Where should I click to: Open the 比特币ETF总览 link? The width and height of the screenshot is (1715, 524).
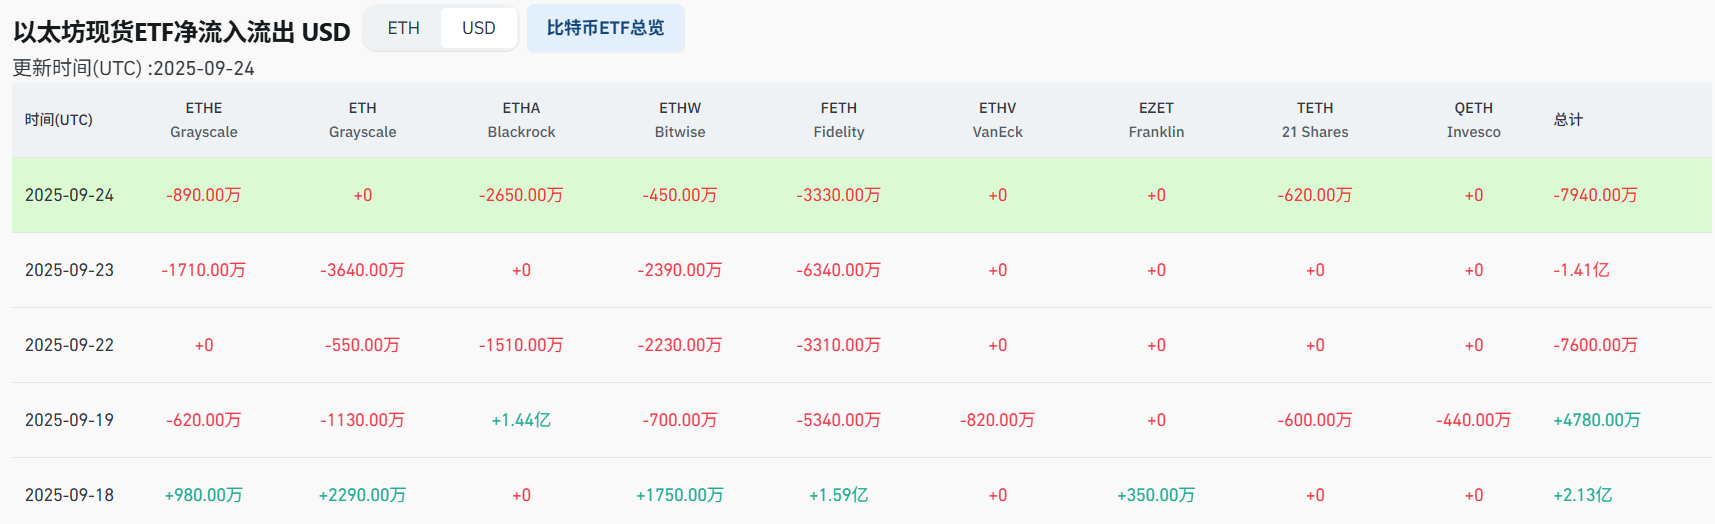tap(605, 28)
